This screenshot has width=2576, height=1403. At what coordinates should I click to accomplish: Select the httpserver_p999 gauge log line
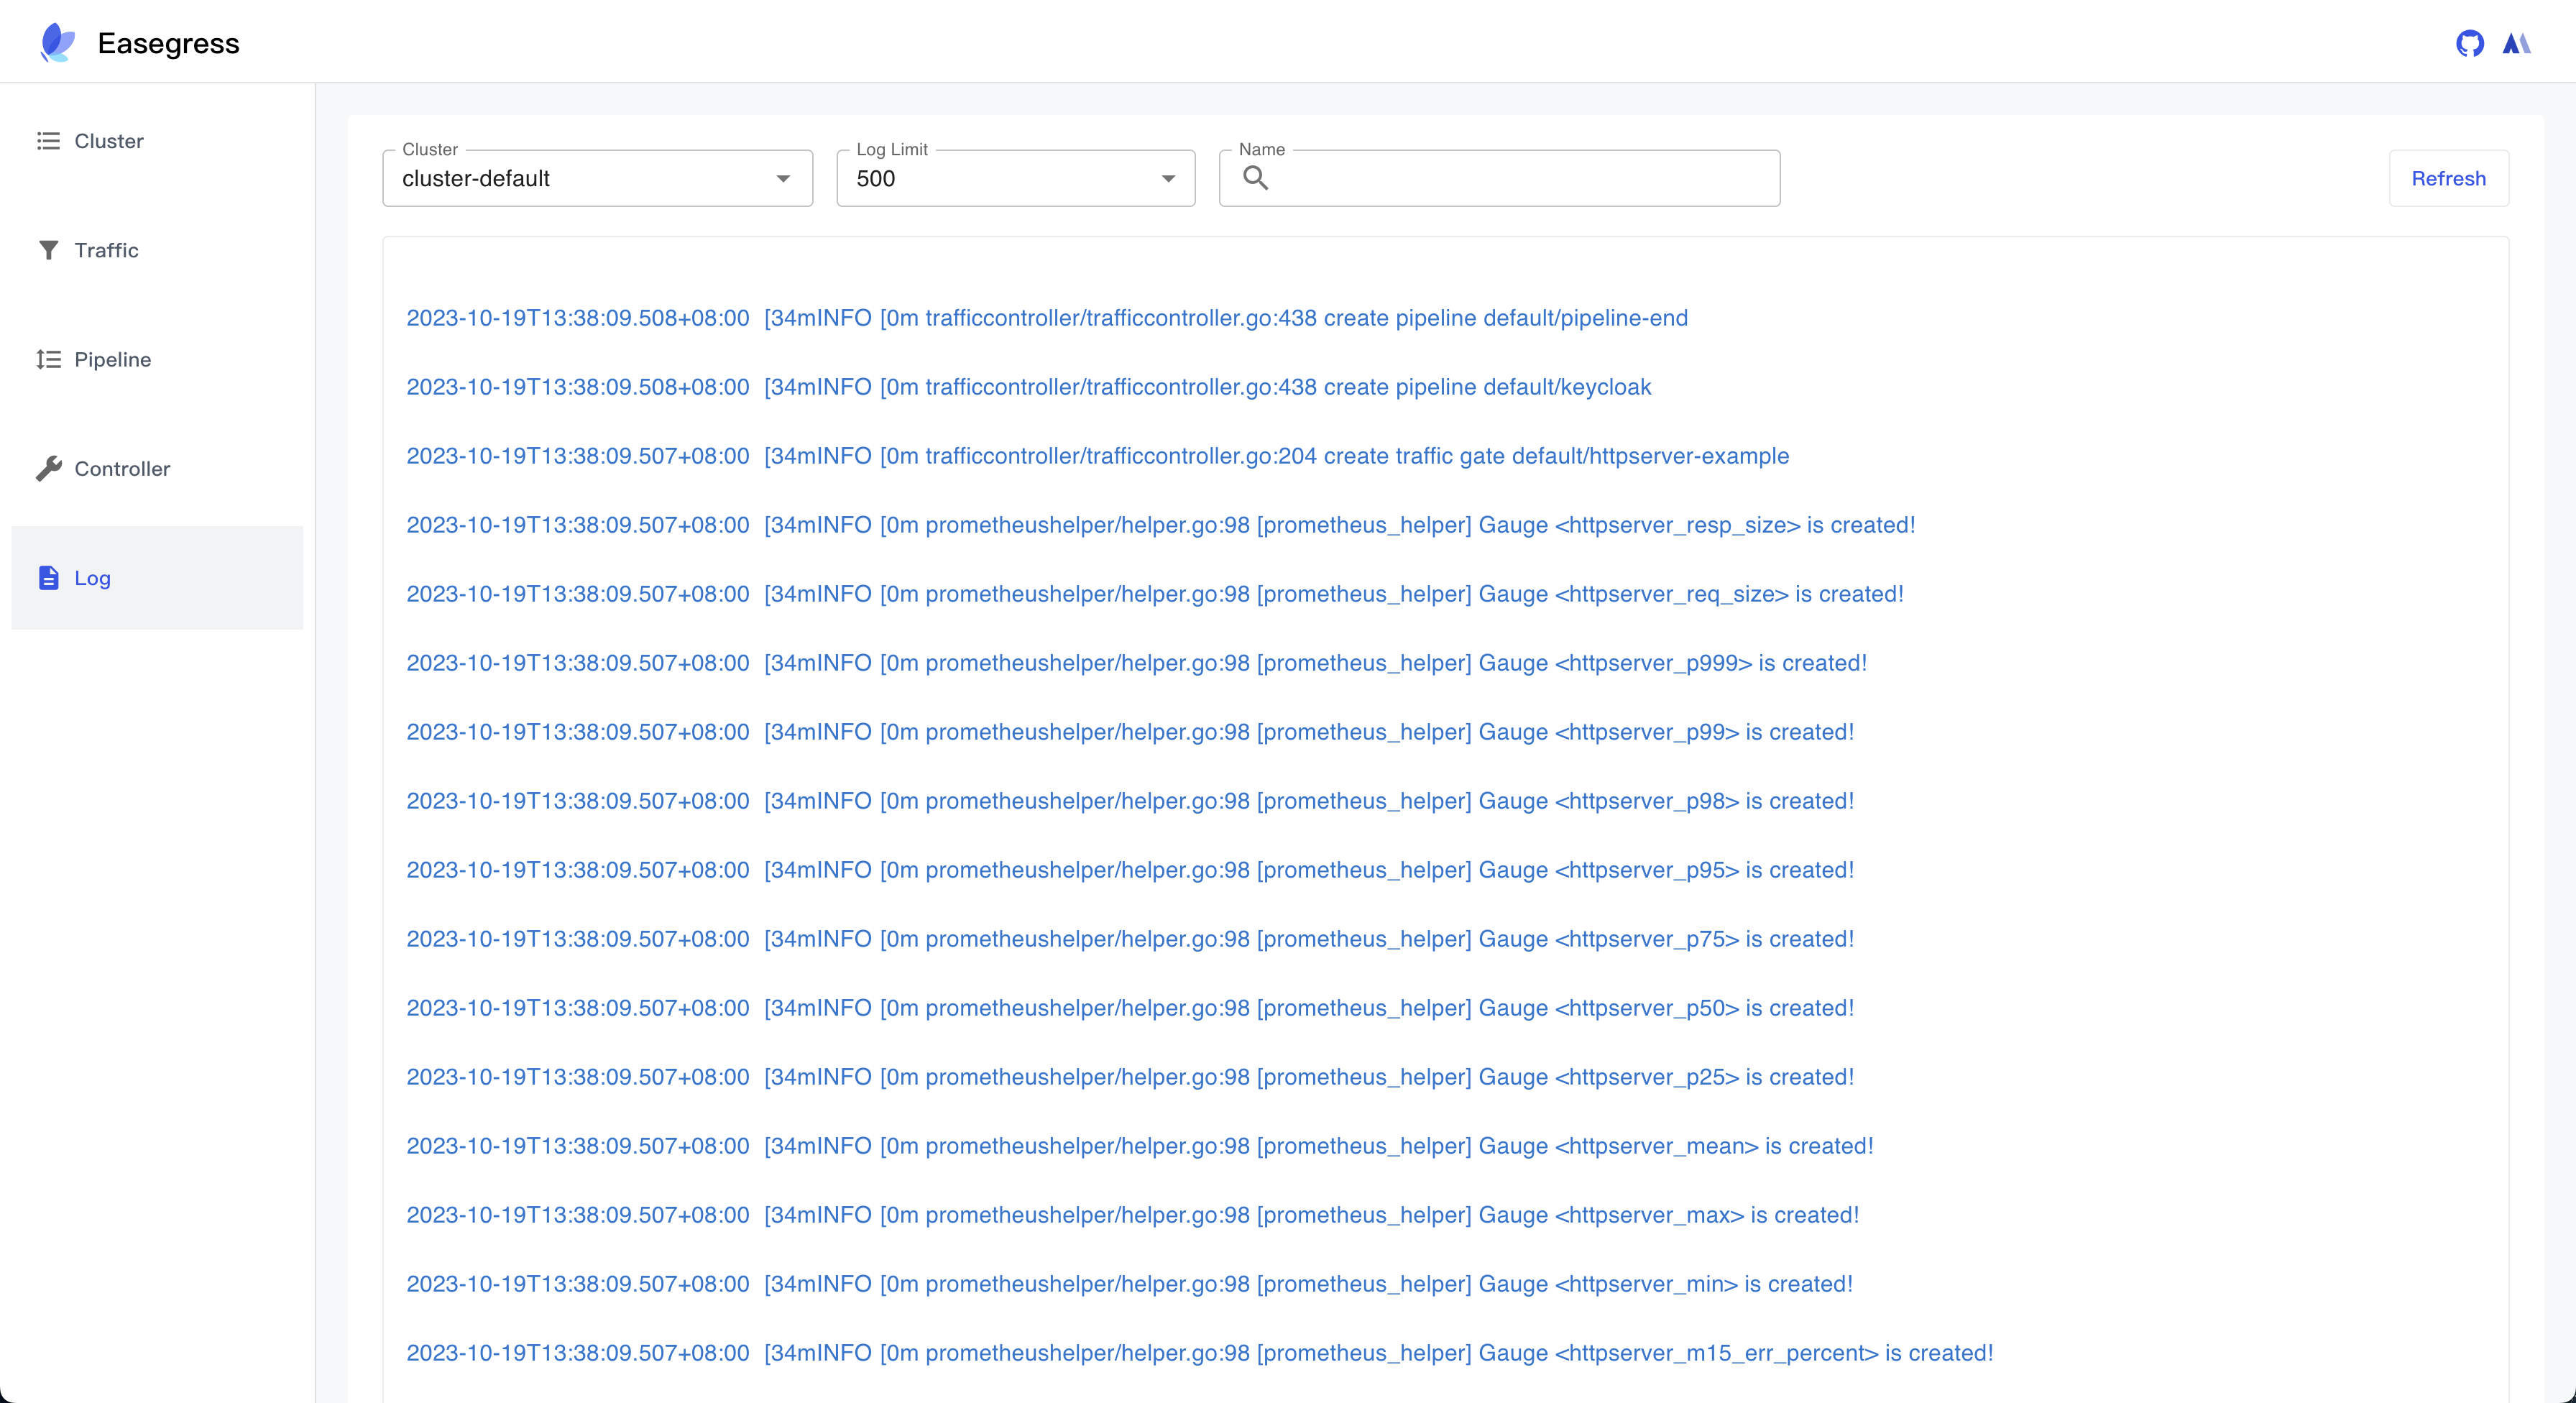click(1136, 663)
